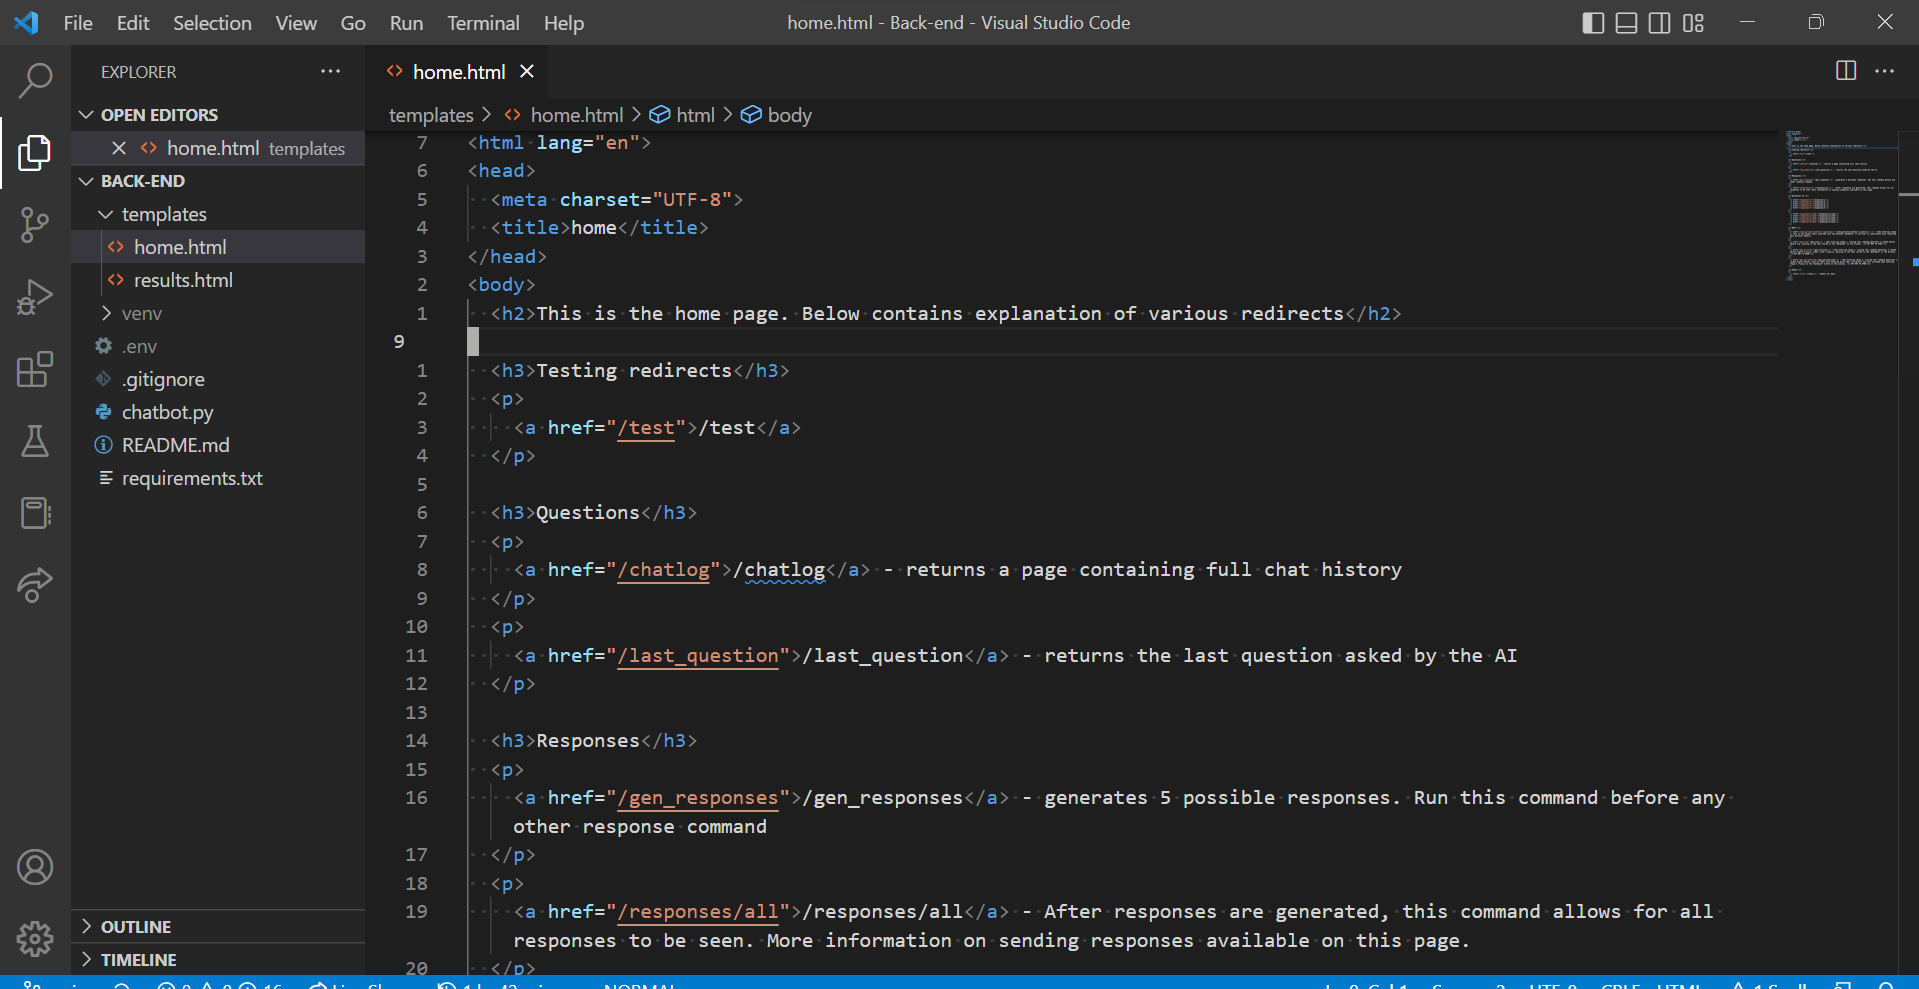This screenshot has height=989, width=1919.
Task: Open chatbot.py from the explorer
Action: point(167,412)
